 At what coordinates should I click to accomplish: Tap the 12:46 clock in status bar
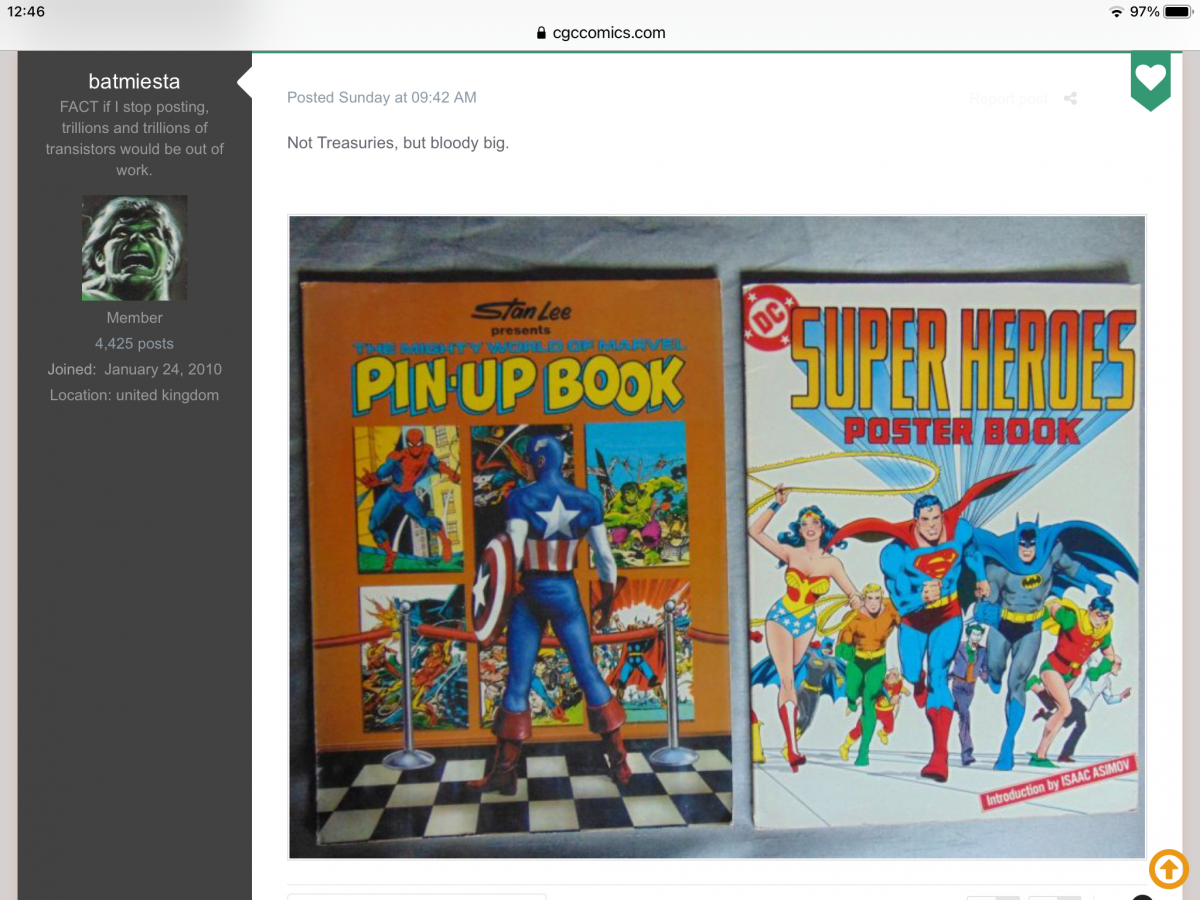tap(26, 12)
